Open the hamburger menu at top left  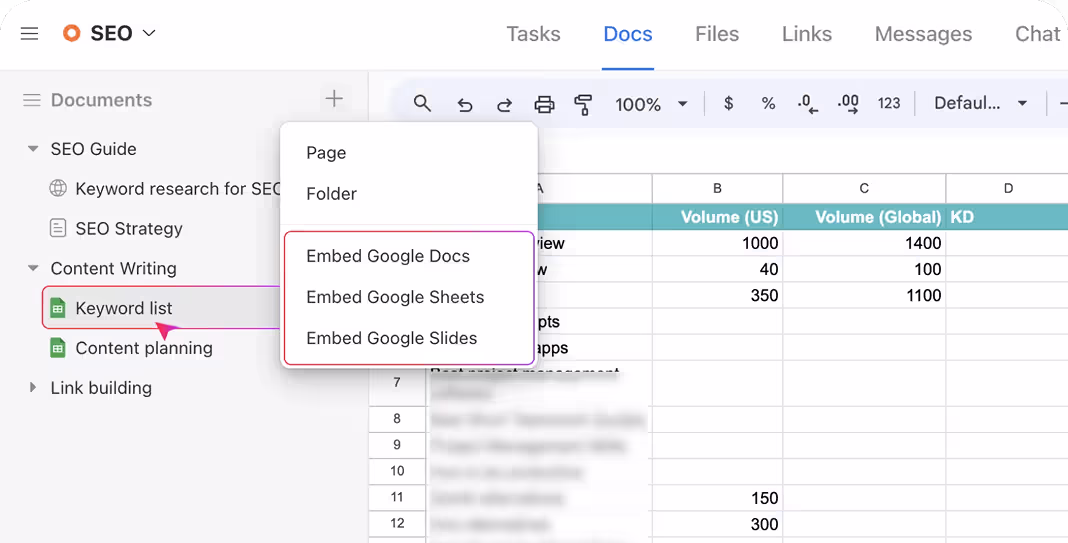point(30,34)
